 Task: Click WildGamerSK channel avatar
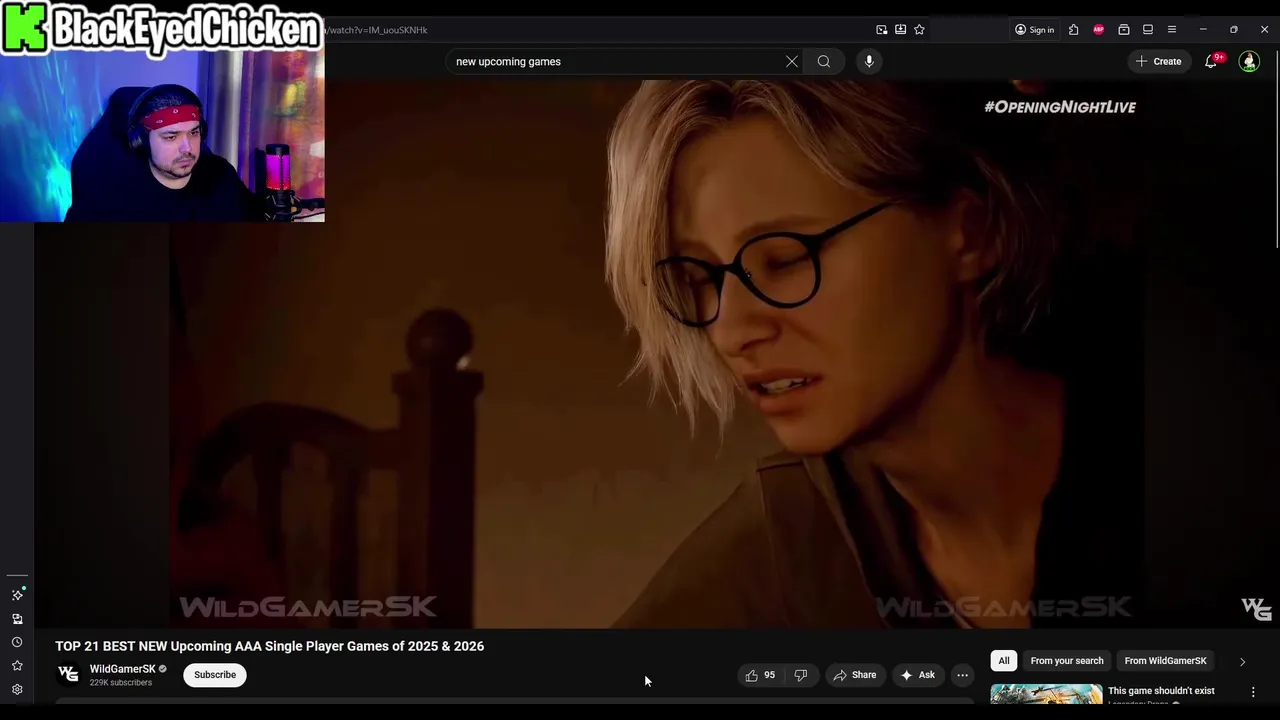click(68, 674)
